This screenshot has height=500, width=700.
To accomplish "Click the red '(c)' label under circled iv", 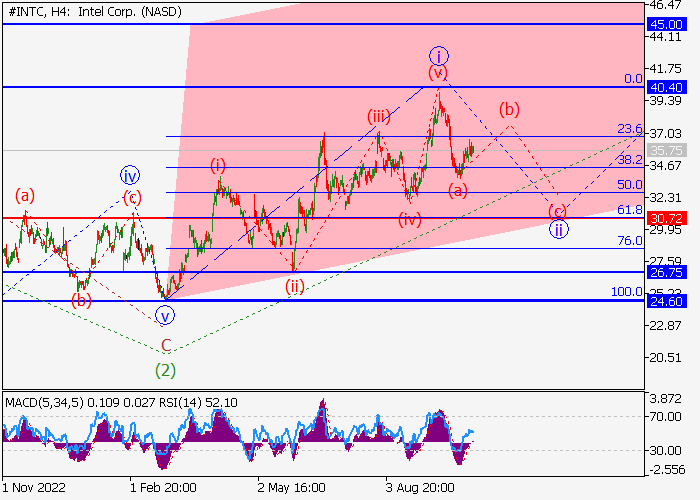I will coord(132,197).
